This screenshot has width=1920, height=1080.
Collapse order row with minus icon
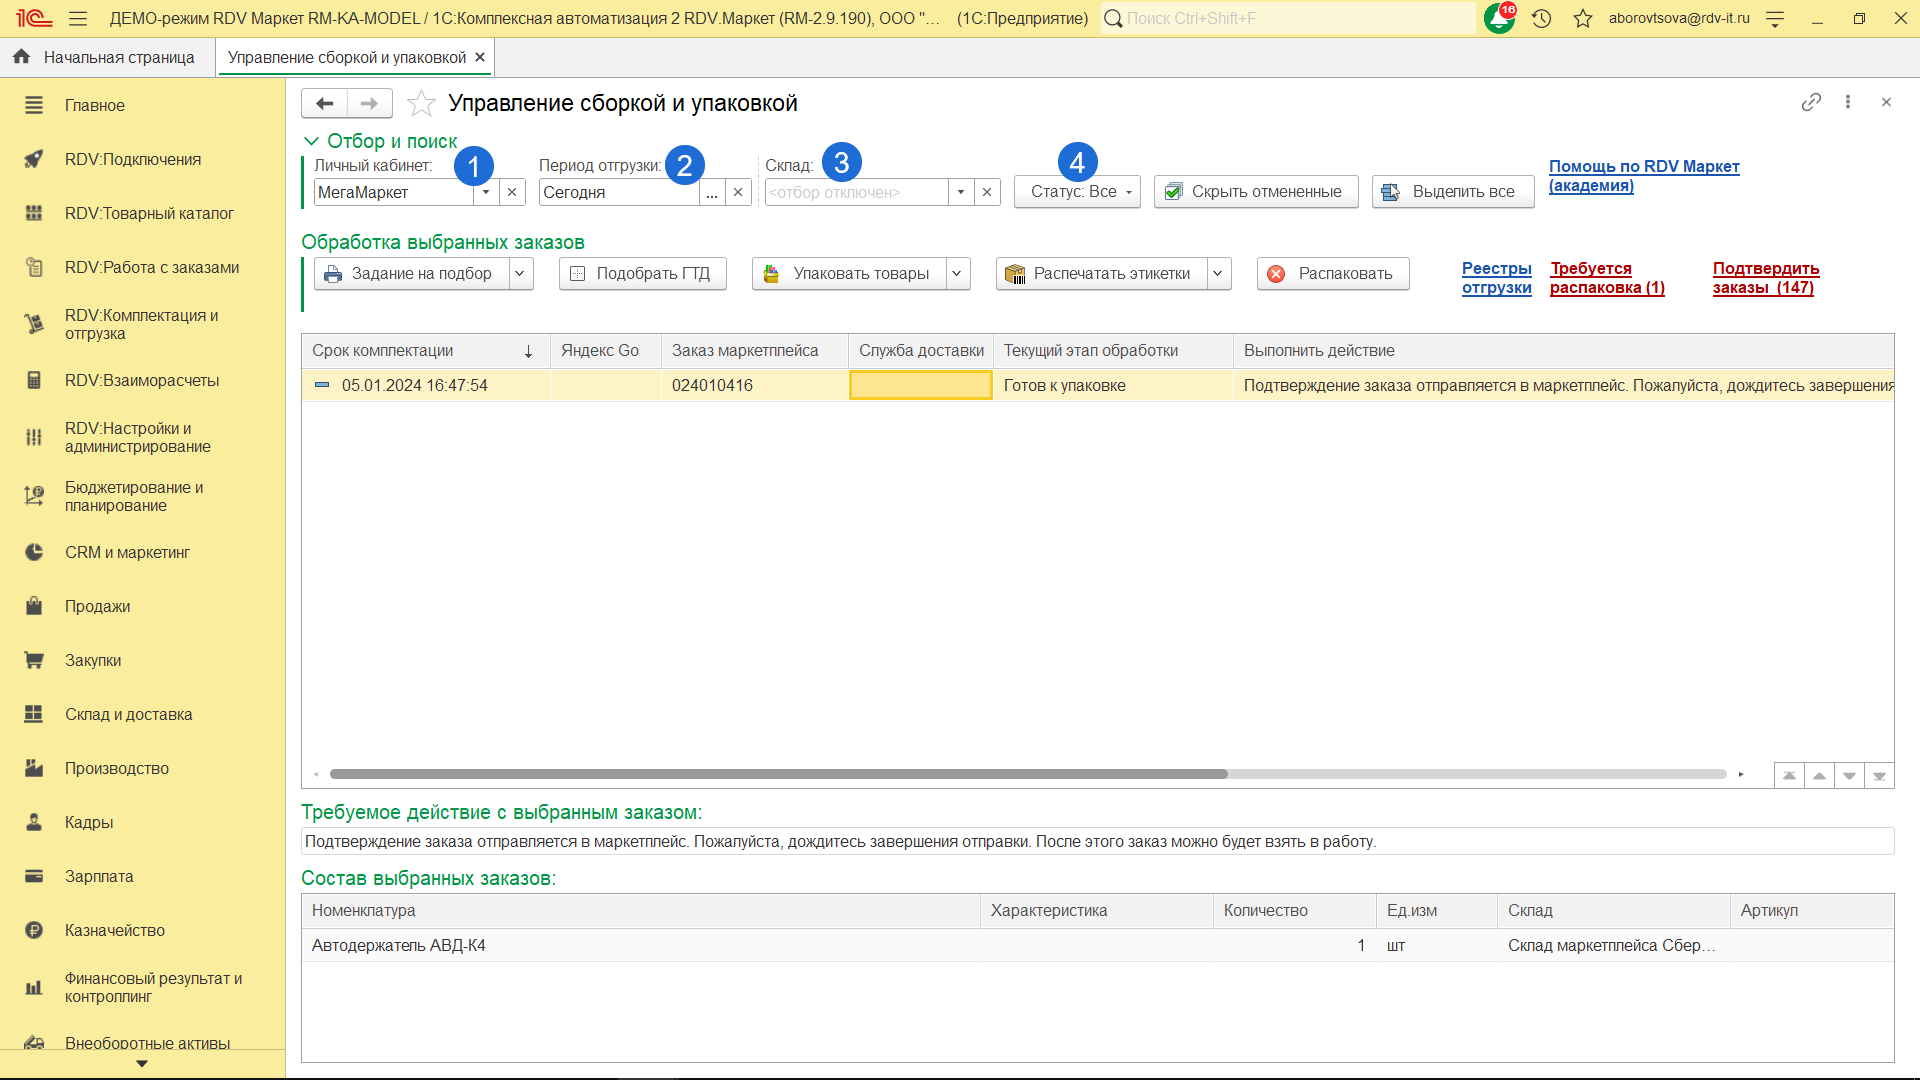pyautogui.click(x=322, y=385)
